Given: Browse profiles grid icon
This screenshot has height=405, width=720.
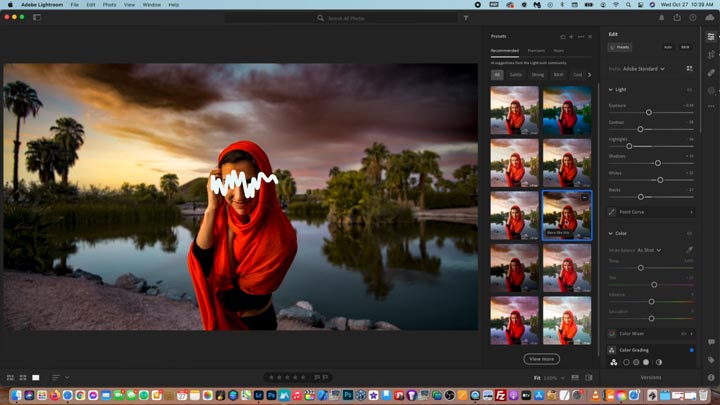Looking at the screenshot, I should tap(689, 68).
